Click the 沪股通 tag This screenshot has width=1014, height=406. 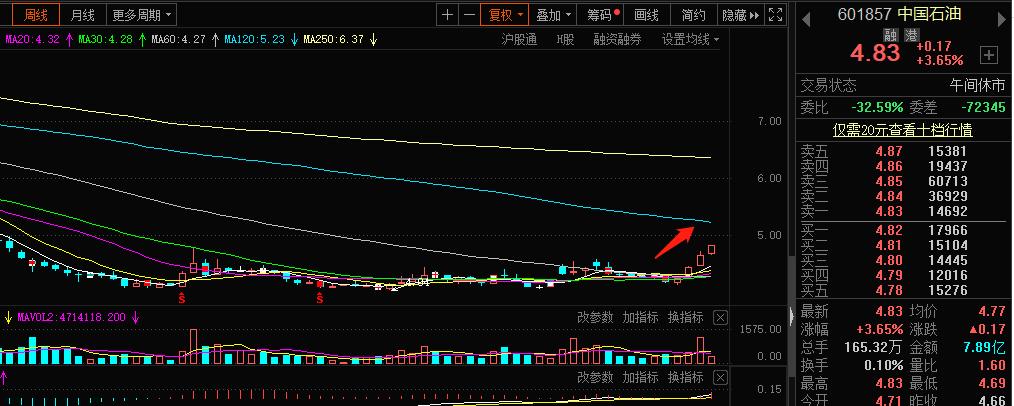(519, 39)
